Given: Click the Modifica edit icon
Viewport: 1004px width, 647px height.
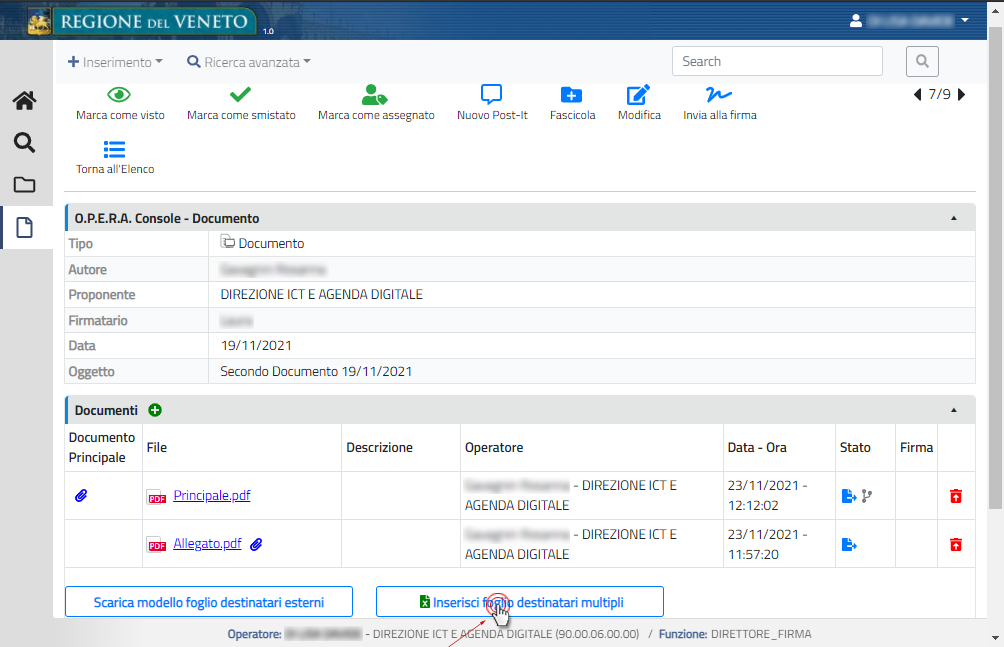Looking at the screenshot, I should point(638,95).
